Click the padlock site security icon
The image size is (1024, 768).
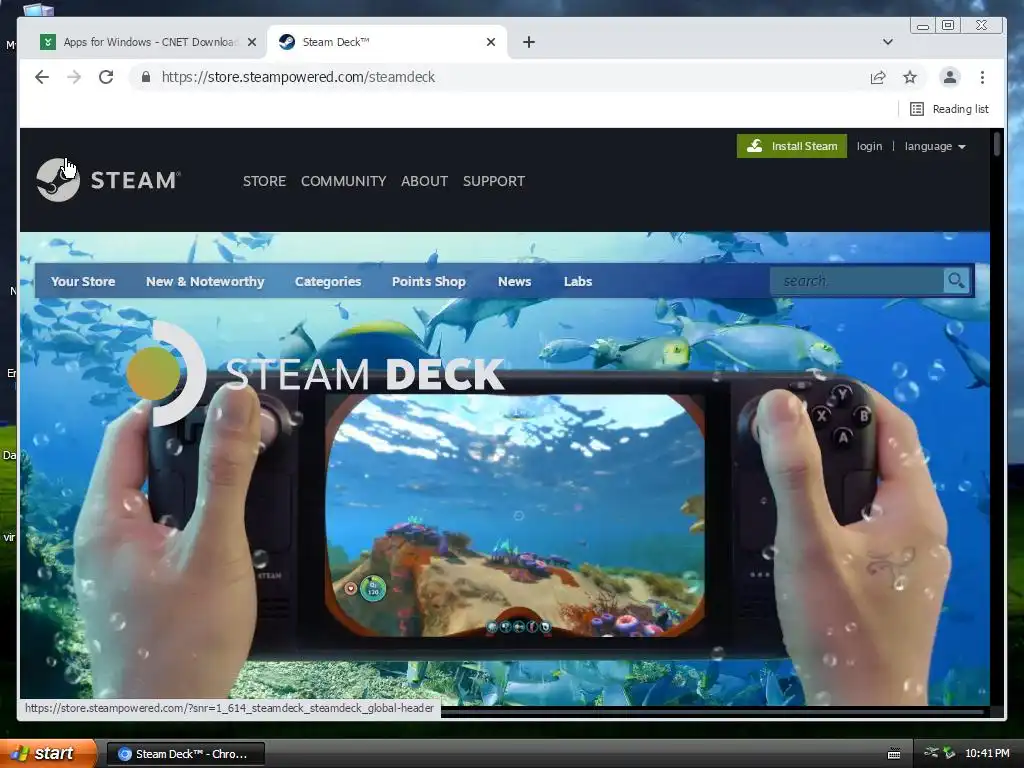coord(146,77)
